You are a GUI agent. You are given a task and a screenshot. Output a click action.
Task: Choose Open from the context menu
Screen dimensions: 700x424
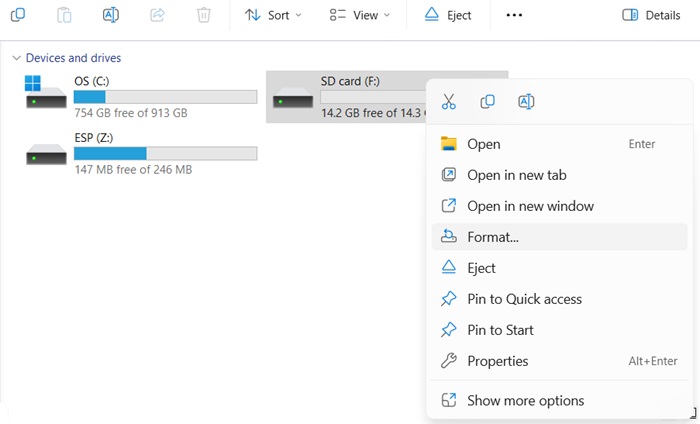pyautogui.click(x=559, y=144)
